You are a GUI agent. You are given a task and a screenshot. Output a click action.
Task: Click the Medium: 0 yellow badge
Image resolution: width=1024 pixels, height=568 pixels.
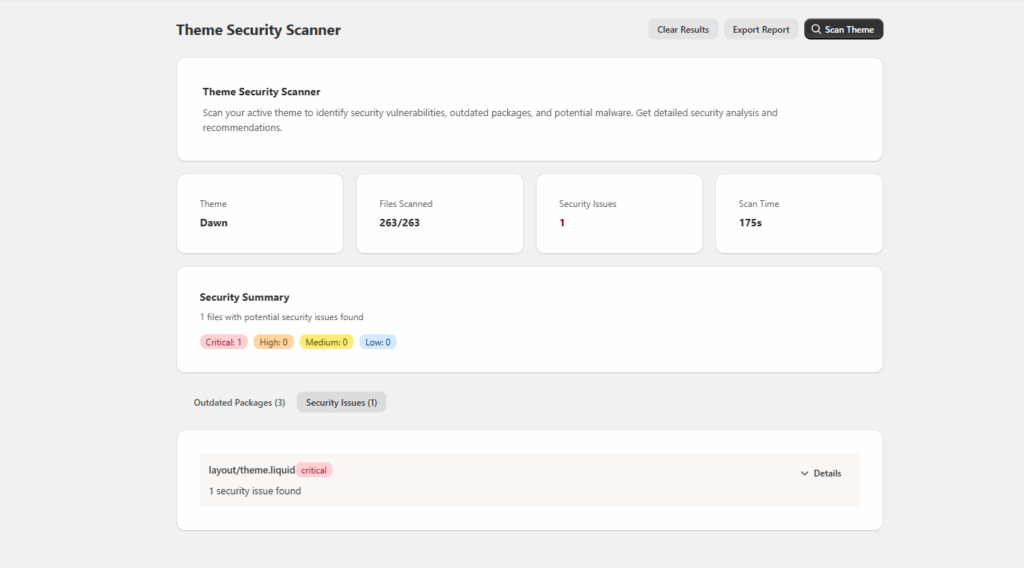(x=327, y=342)
